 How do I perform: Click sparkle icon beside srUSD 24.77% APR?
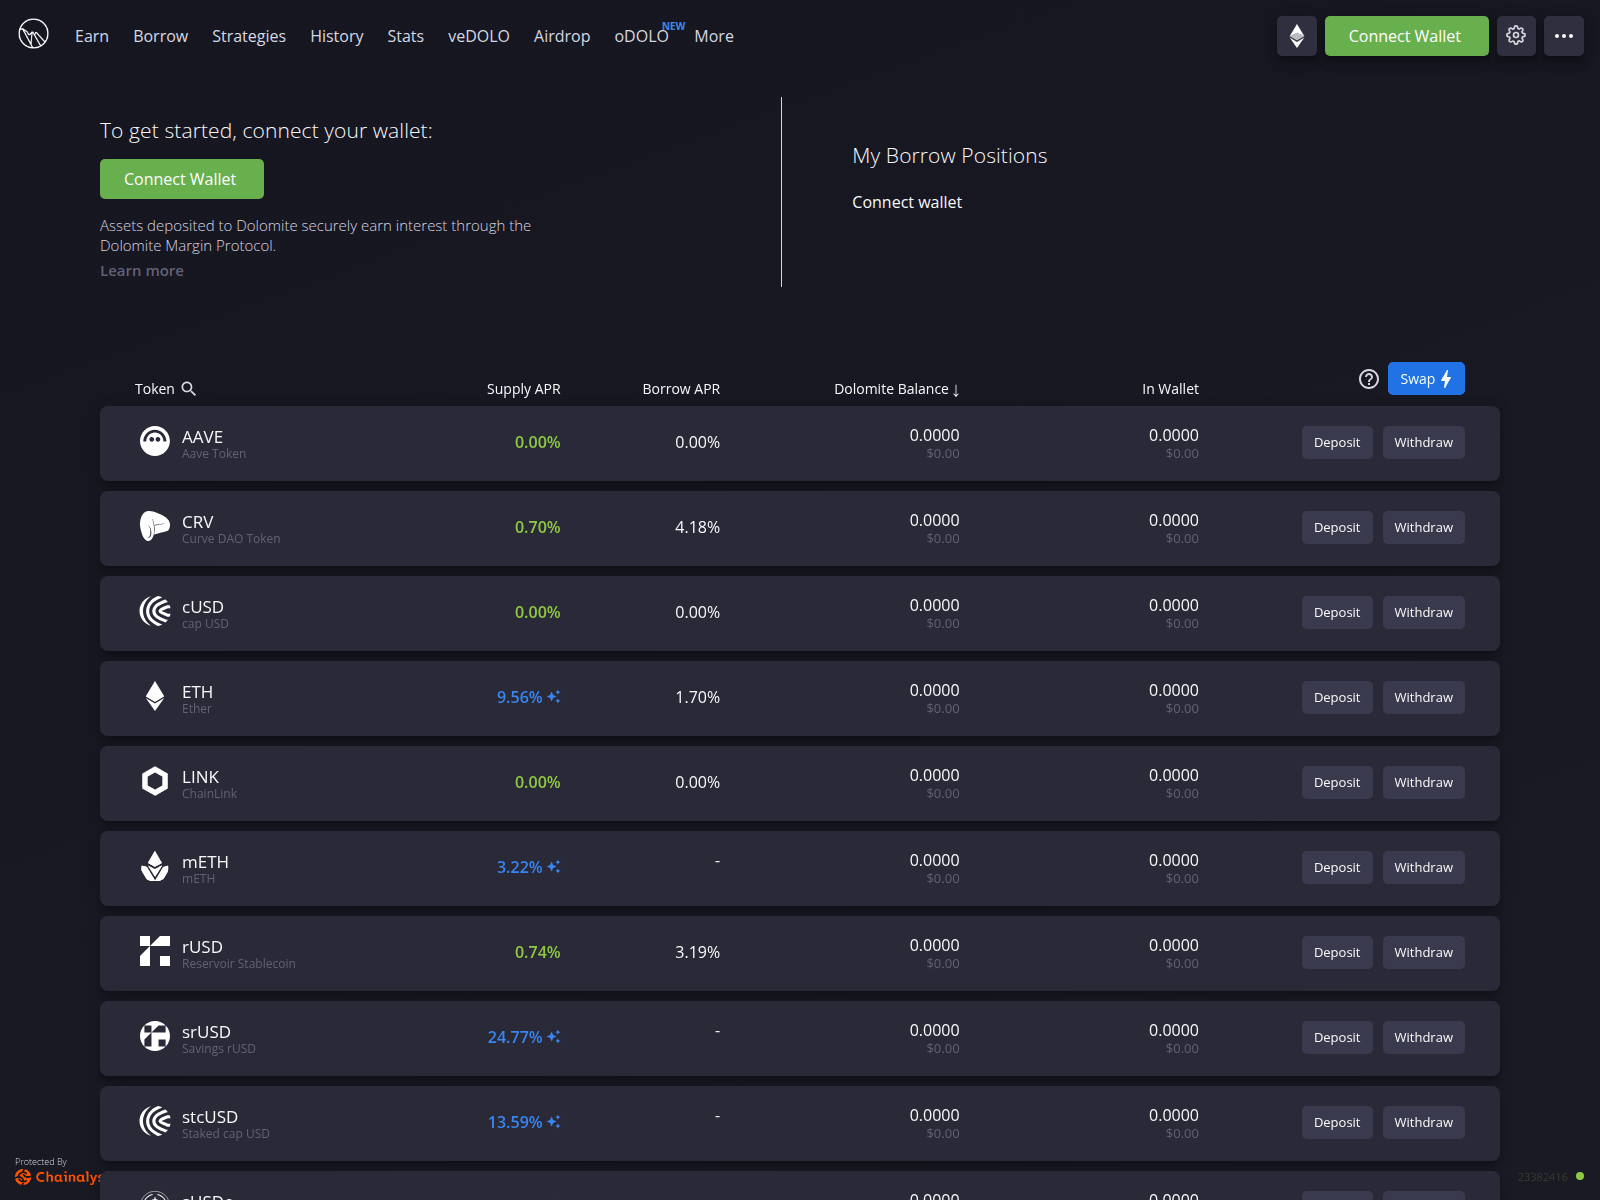[x=554, y=1037]
